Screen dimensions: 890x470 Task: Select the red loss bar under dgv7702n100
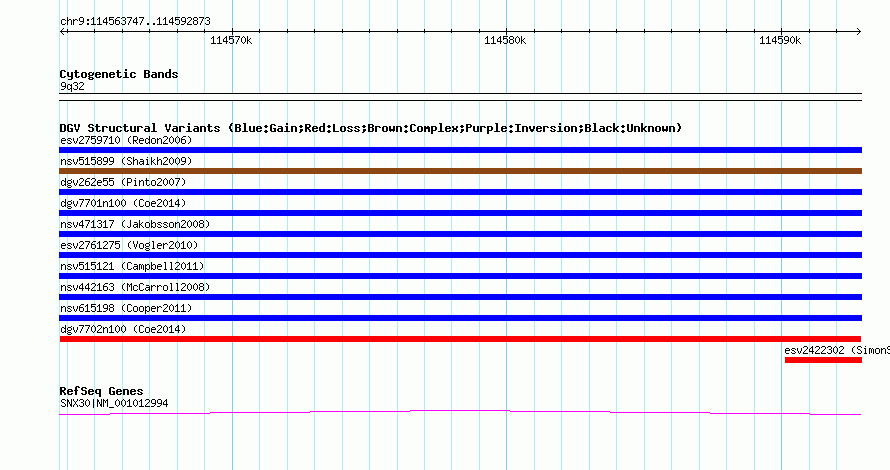pyautogui.click(x=460, y=339)
